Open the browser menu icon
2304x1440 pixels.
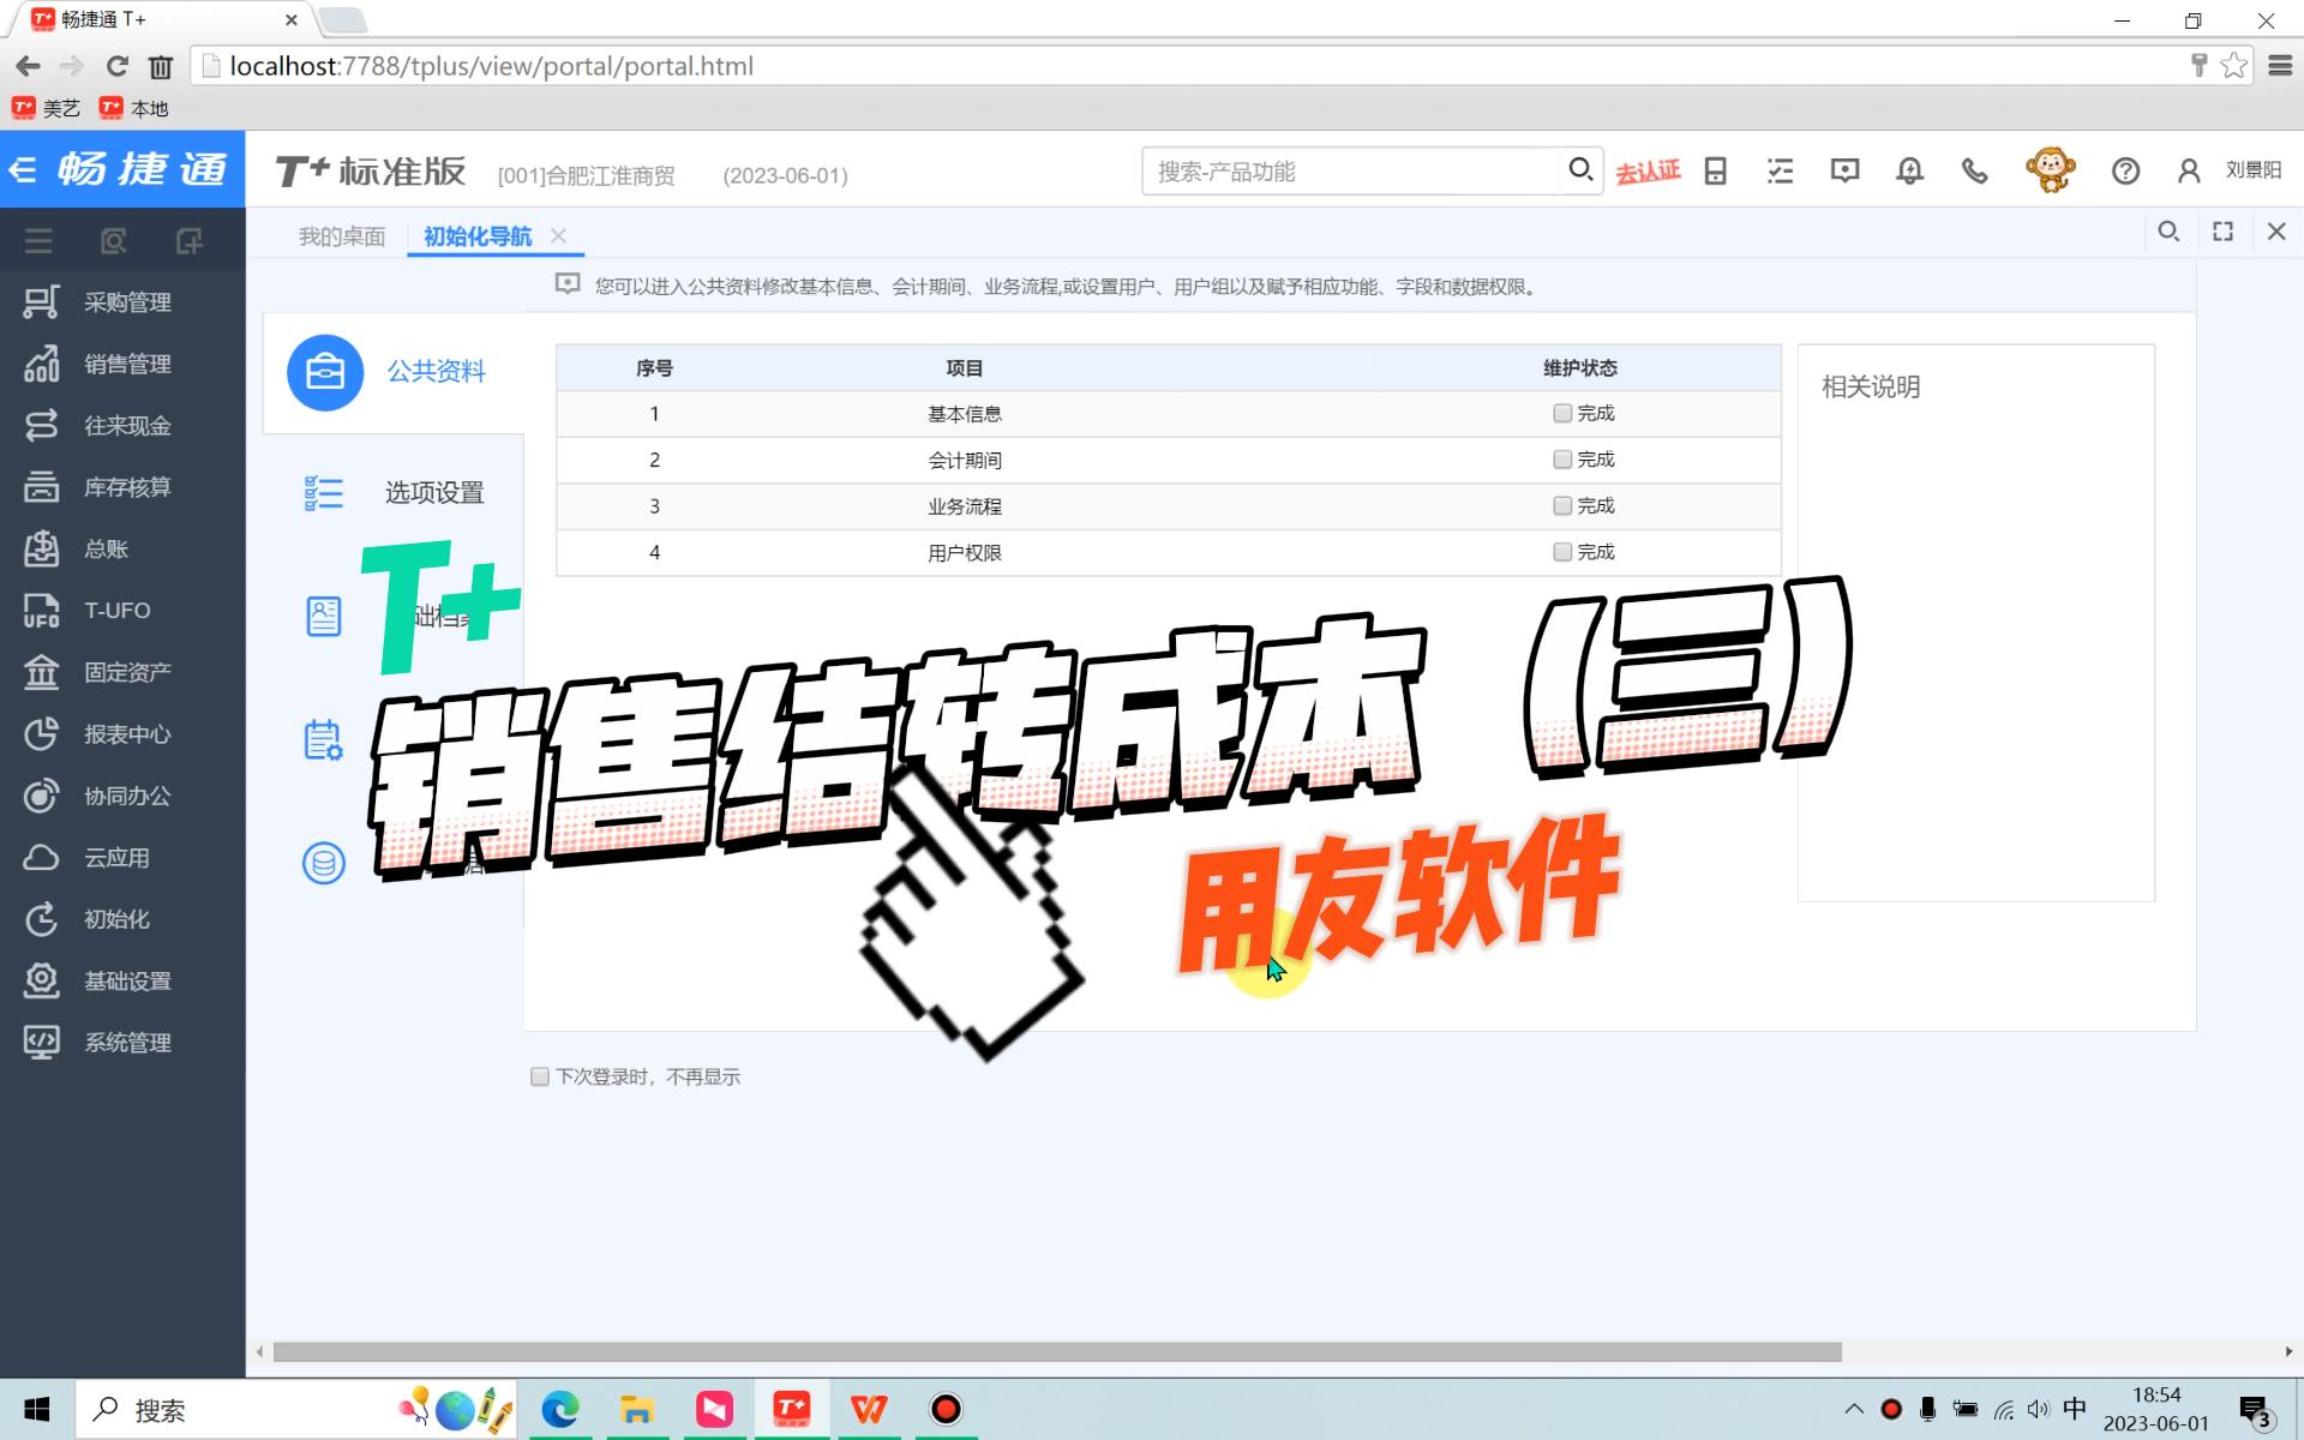click(2280, 66)
